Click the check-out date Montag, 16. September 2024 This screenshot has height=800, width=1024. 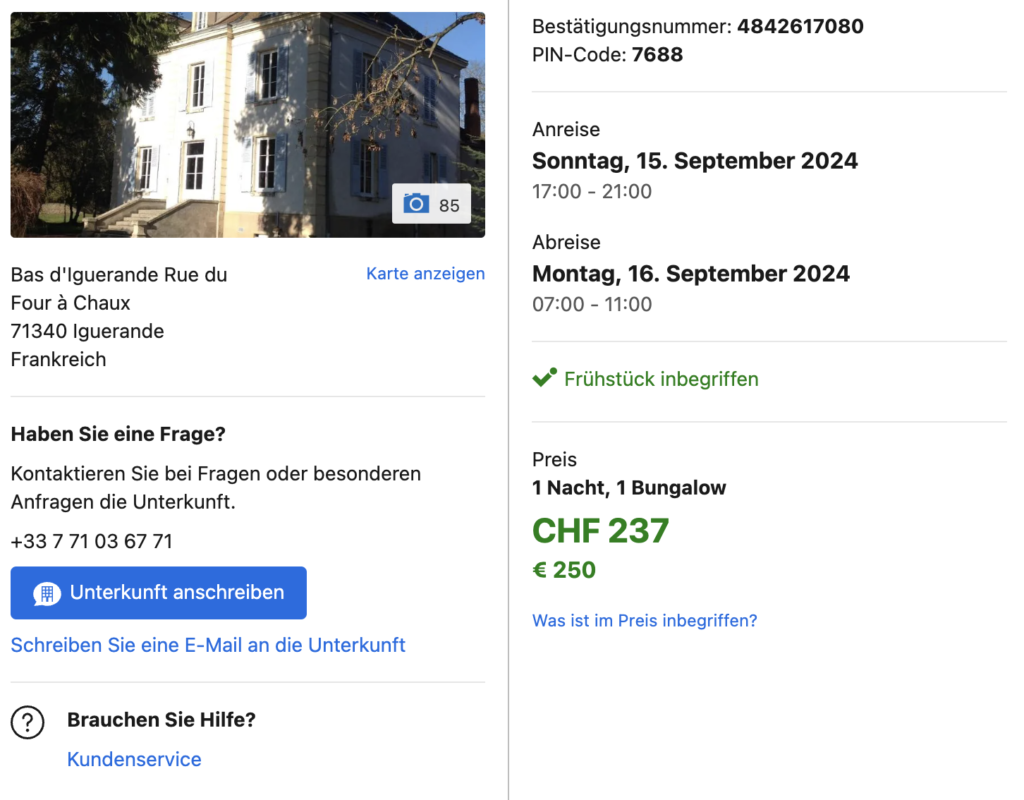pos(690,273)
